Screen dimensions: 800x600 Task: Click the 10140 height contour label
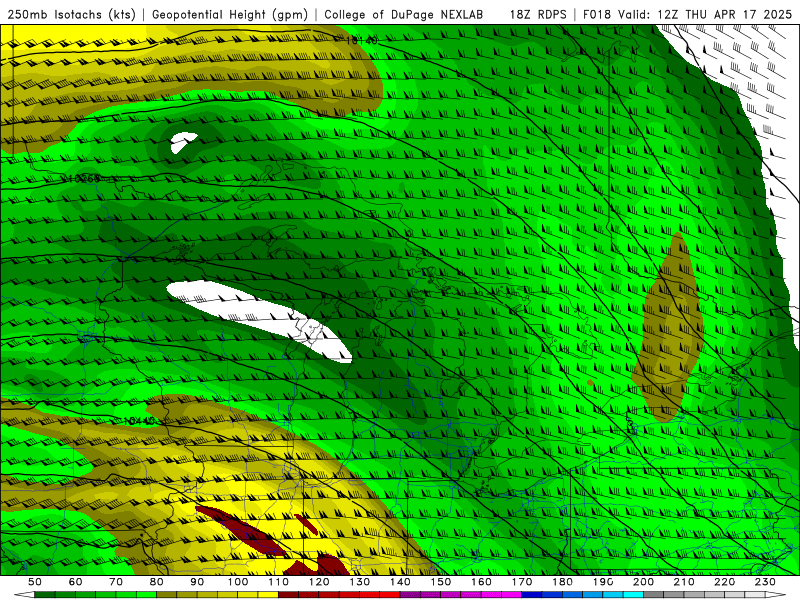pyautogui.click(x=361, y=40)
